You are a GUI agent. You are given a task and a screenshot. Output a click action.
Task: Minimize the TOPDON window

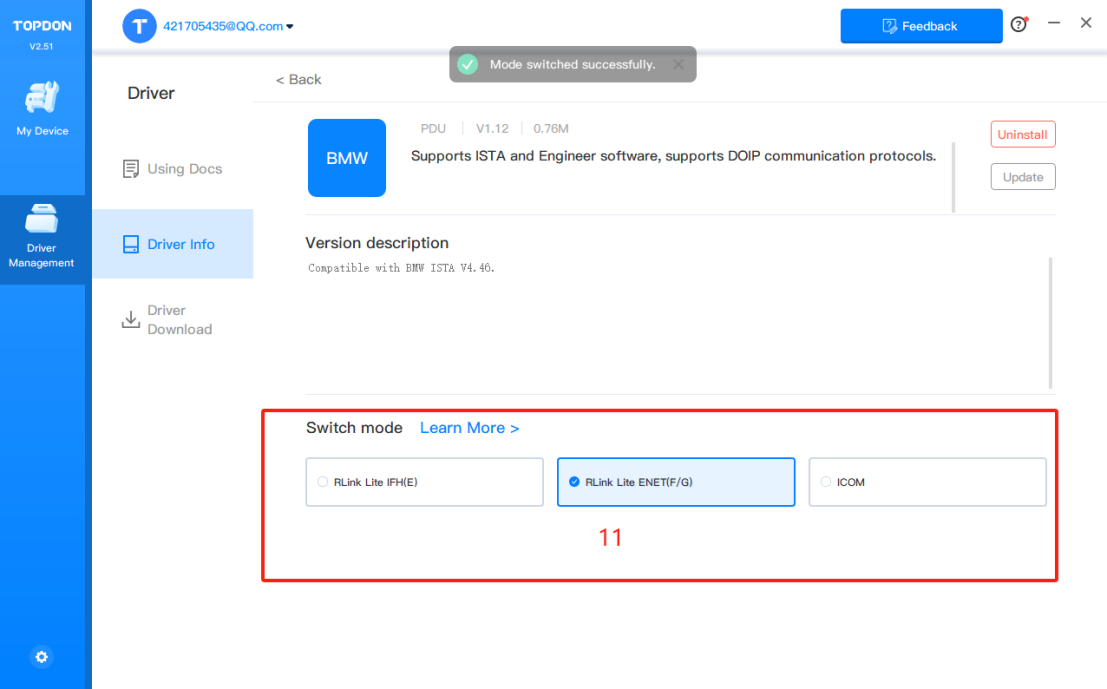tap(1054, 23)
